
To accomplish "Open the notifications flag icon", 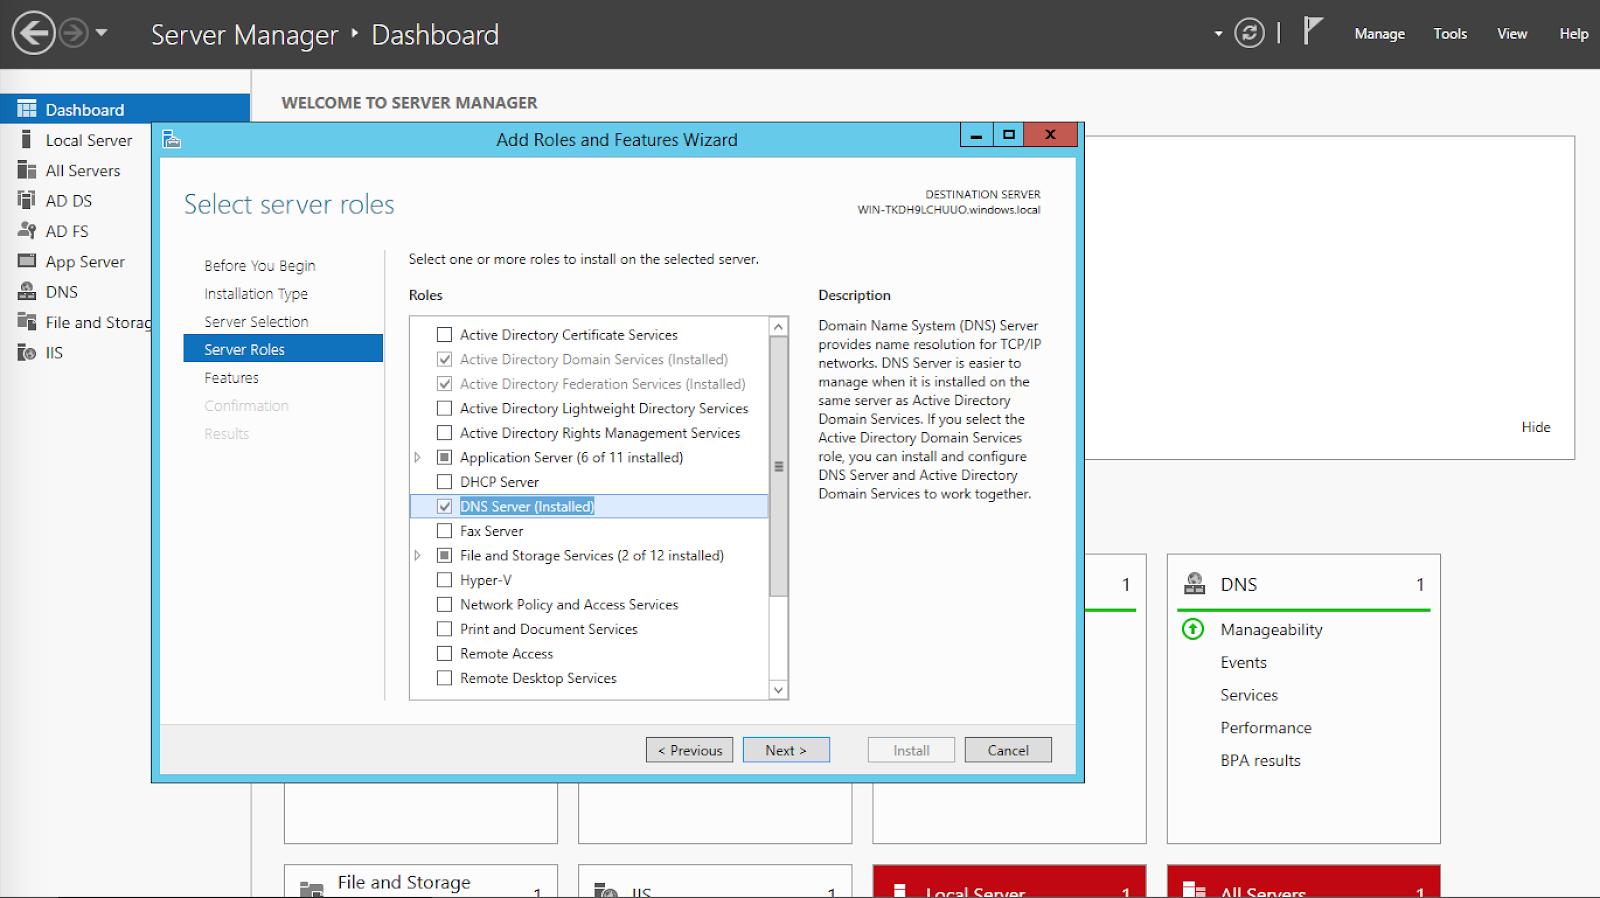I will pyautogui.click(x=1313, y=31).
